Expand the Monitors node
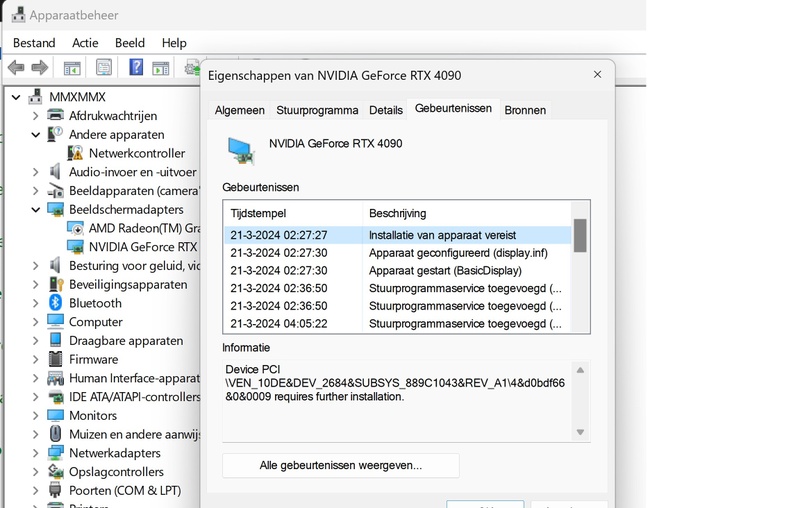This screenshot has height=508, width=800. click(35, 416)
